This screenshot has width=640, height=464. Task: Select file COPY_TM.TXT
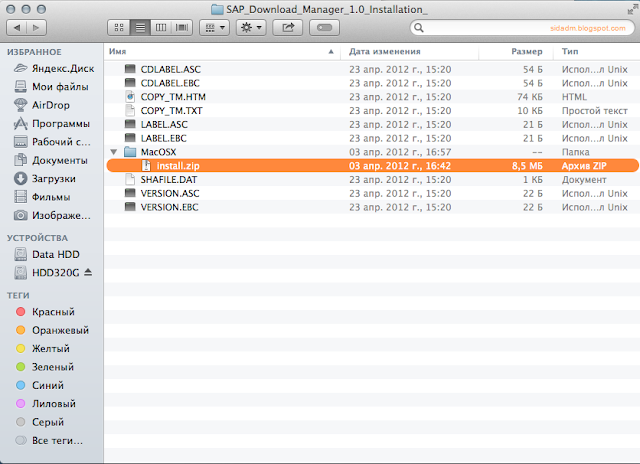(x=371, y=111)
